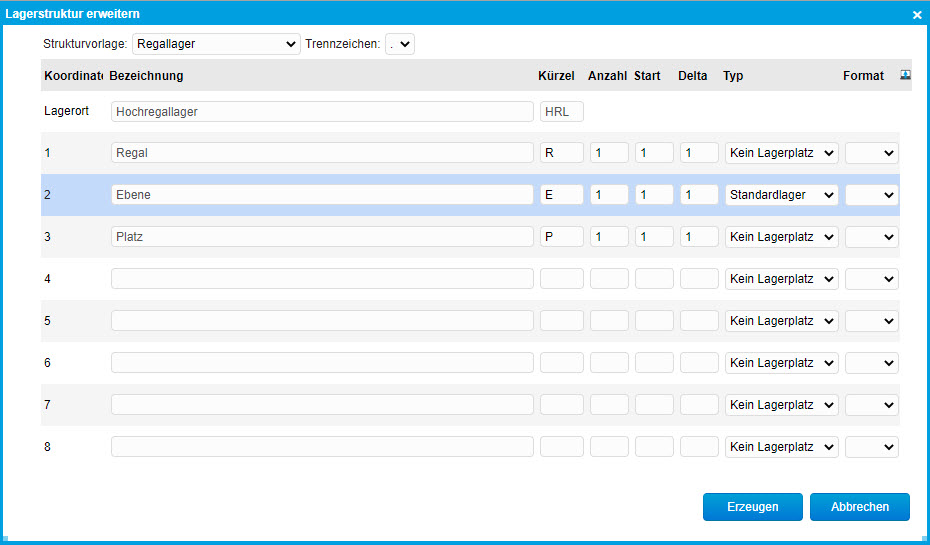This screenshot has height=545, width=930.
Task: Click the Delta column header
Action: pos(693,76)
